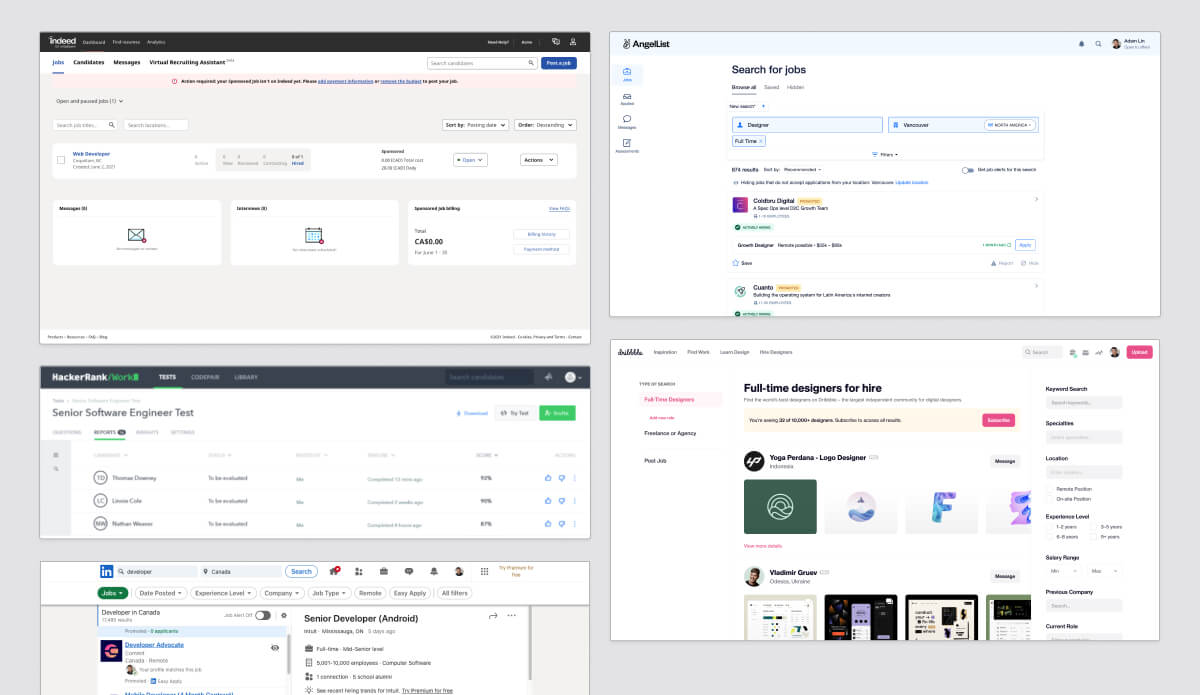
Task: Switch to the Candidates tab in Indeed
Action: pyautogui.click(x=89, y=62)
